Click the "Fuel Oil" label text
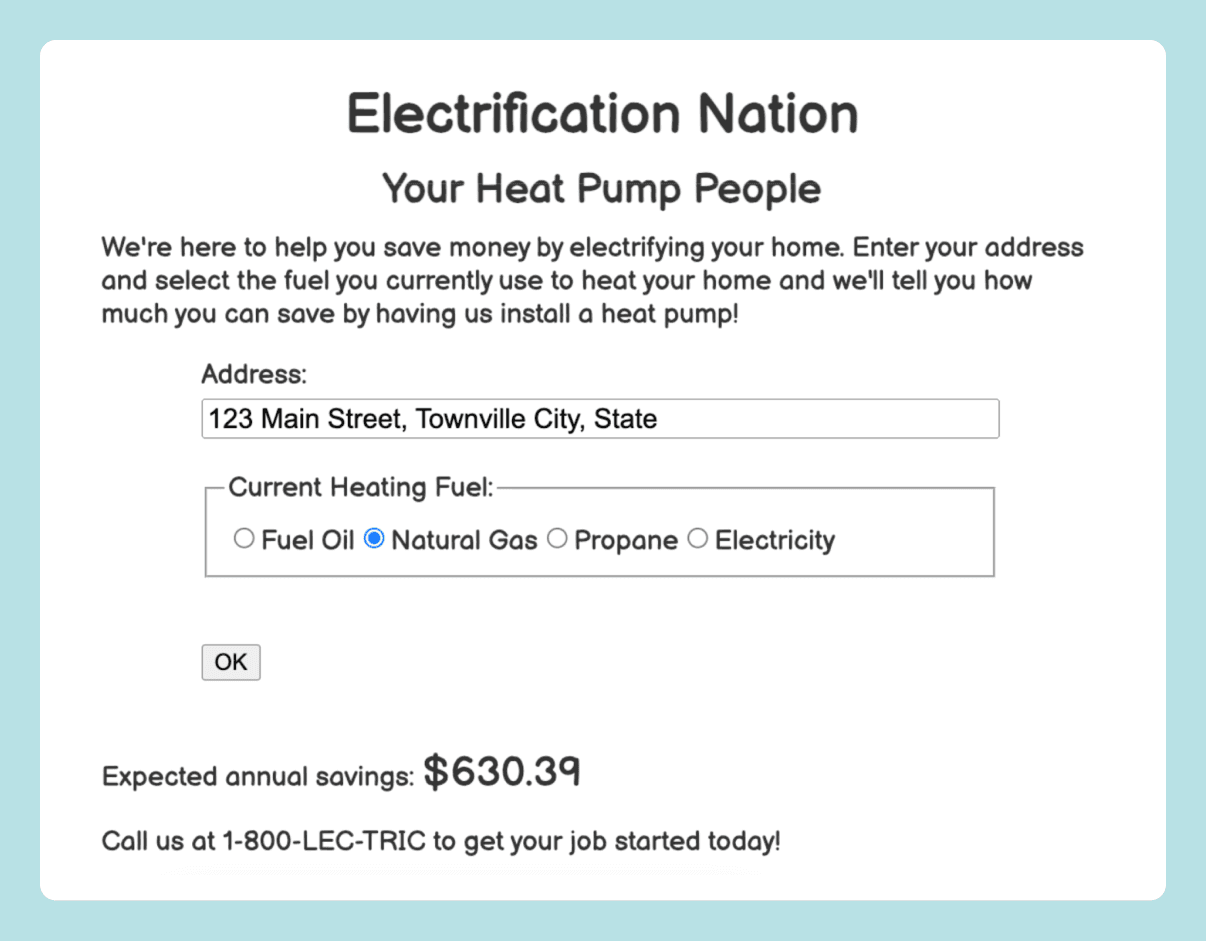1206x941 pixels. point(308,540)
